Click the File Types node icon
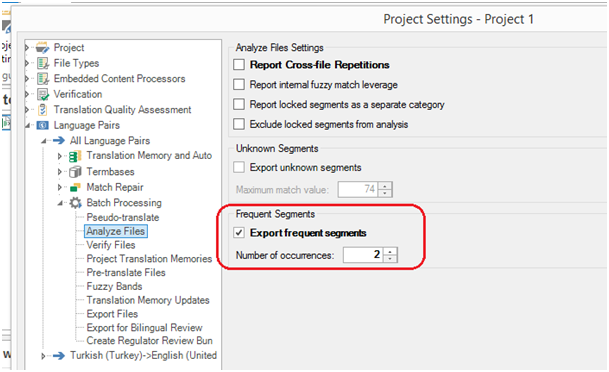609x372 pixels. click(42, 63)
